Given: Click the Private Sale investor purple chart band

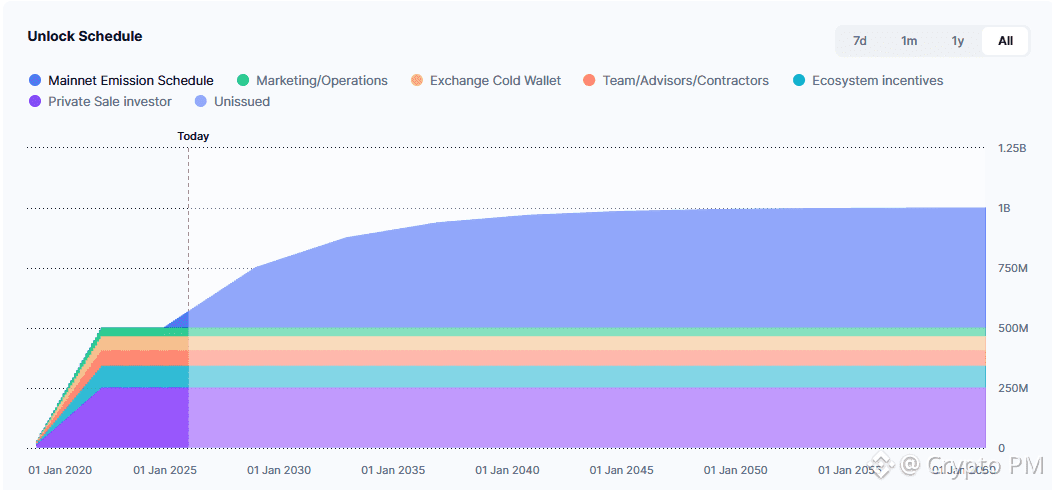Looking at the screenshot, I should click(600, 417).
